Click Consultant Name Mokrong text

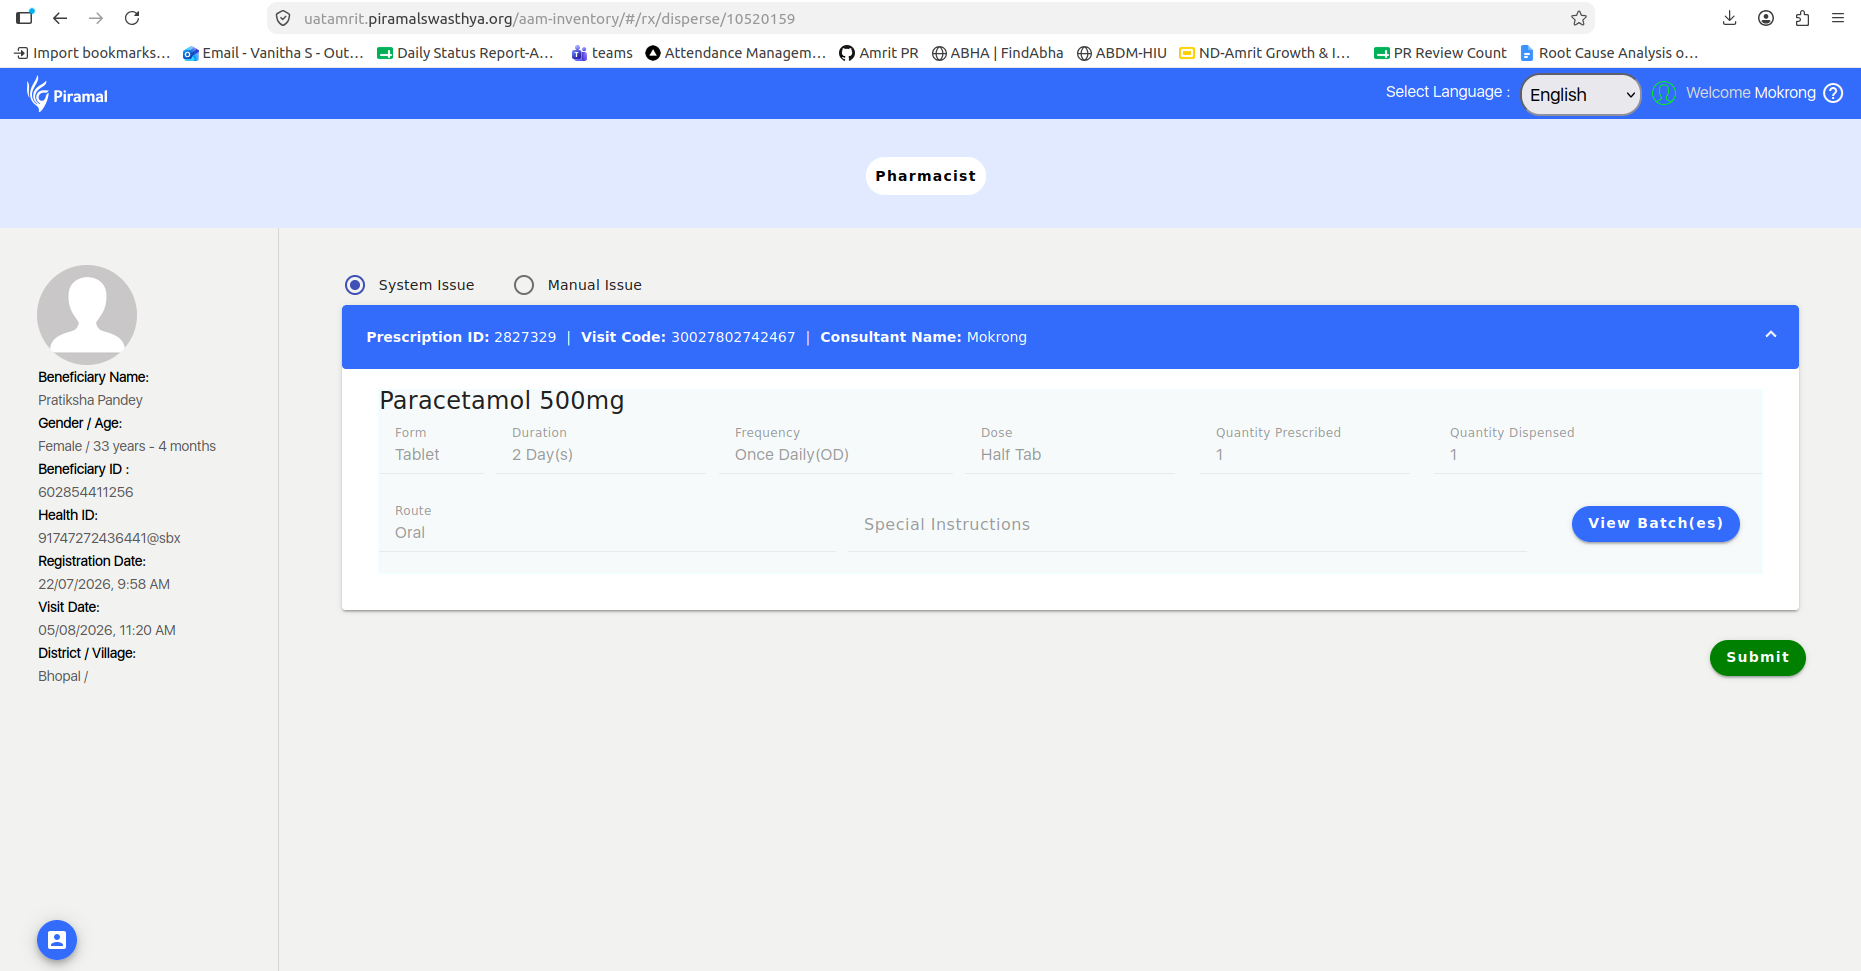point(924,337)
